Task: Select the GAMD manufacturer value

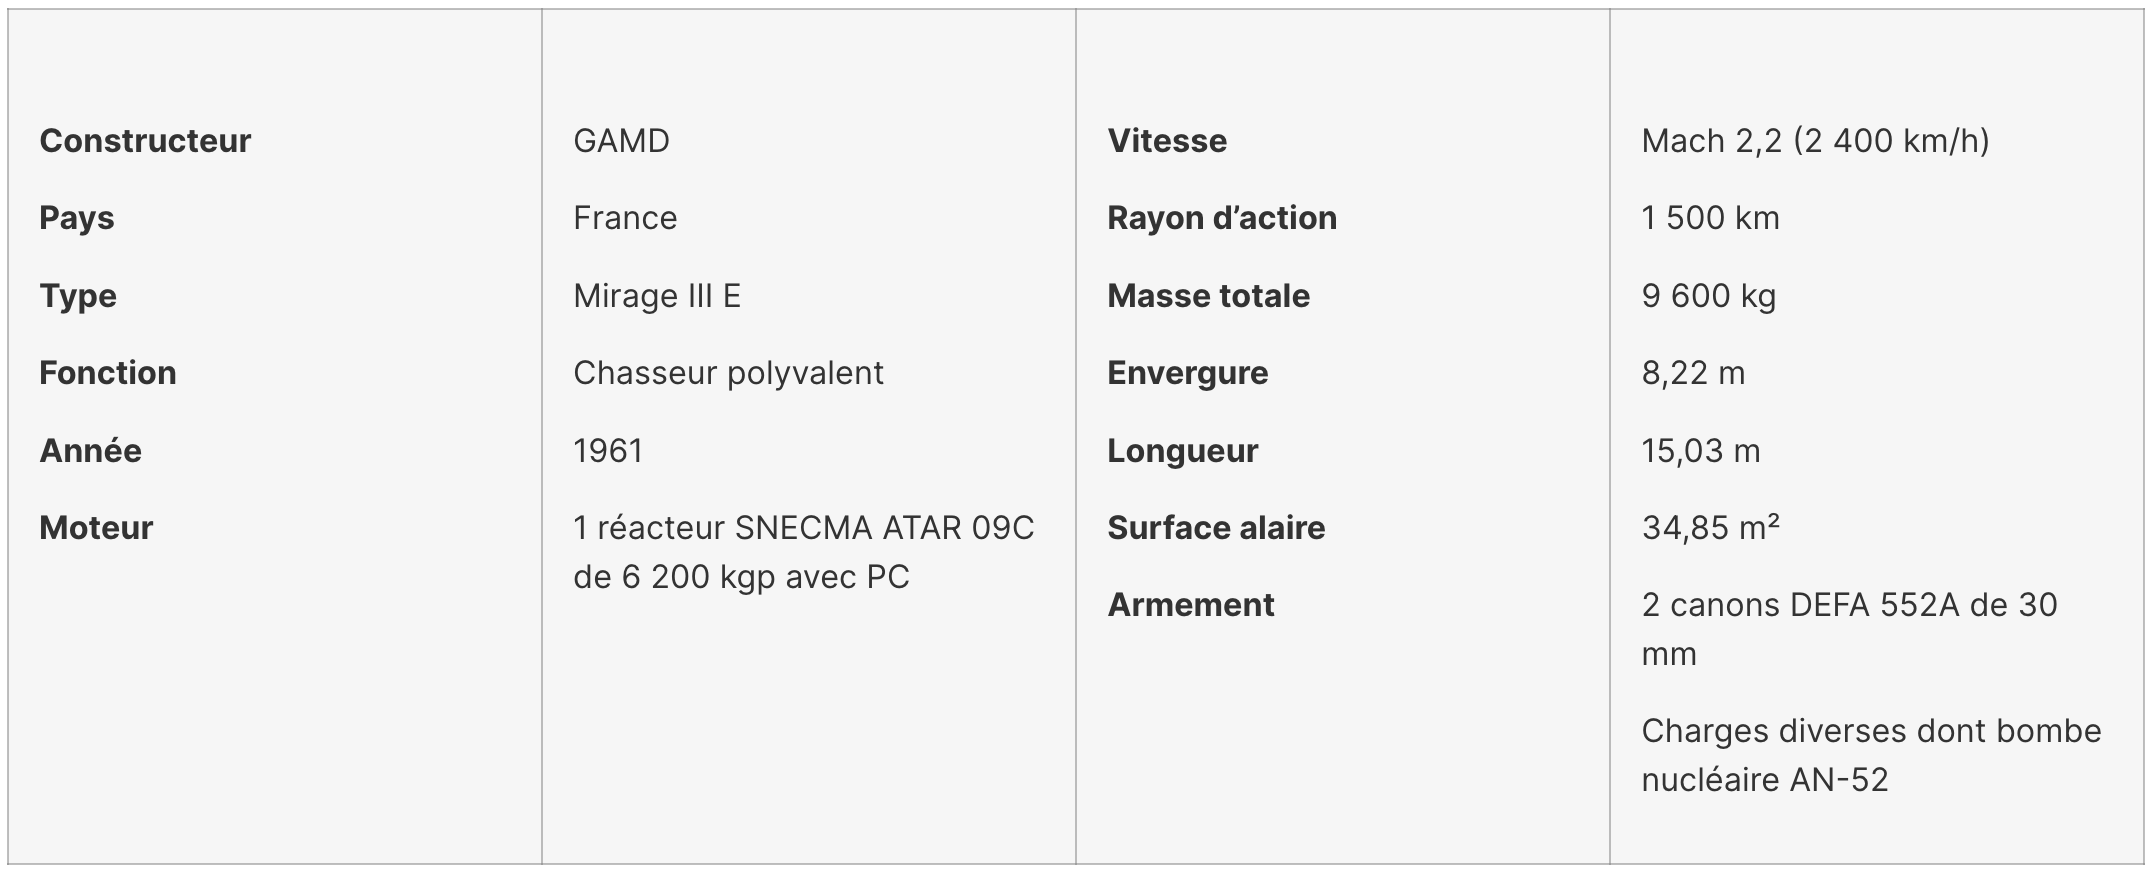Action: tap(621, 141)
